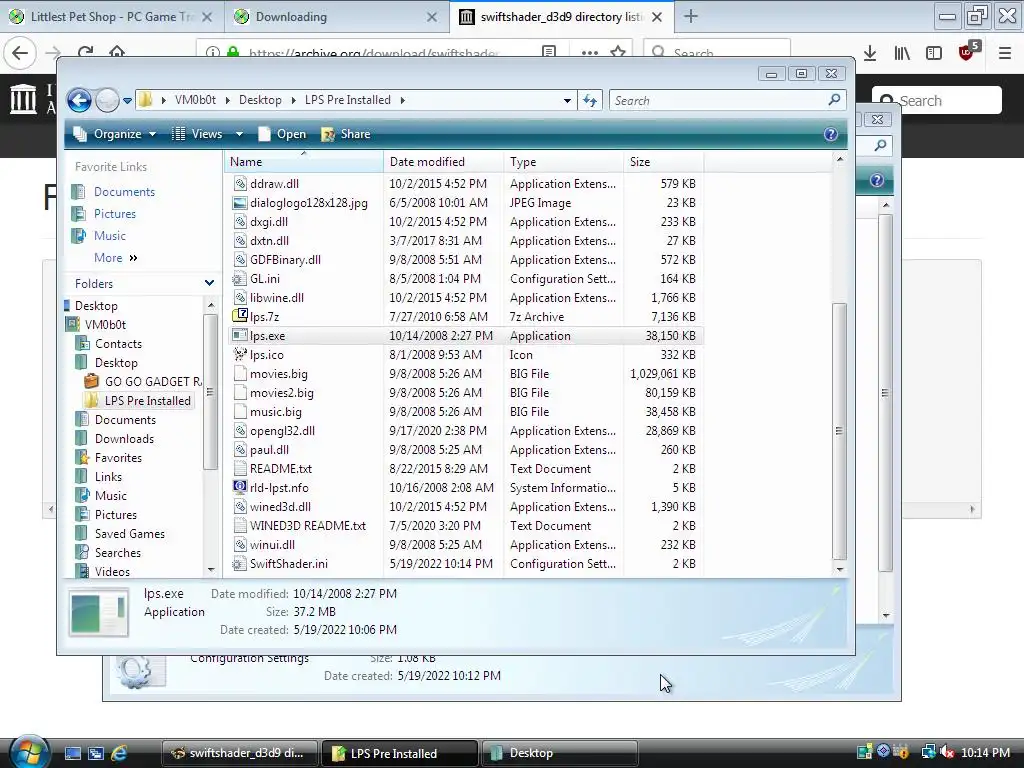Open Pictures favorite link
The width and height of the screenshot is (1024, 768).
115,214
